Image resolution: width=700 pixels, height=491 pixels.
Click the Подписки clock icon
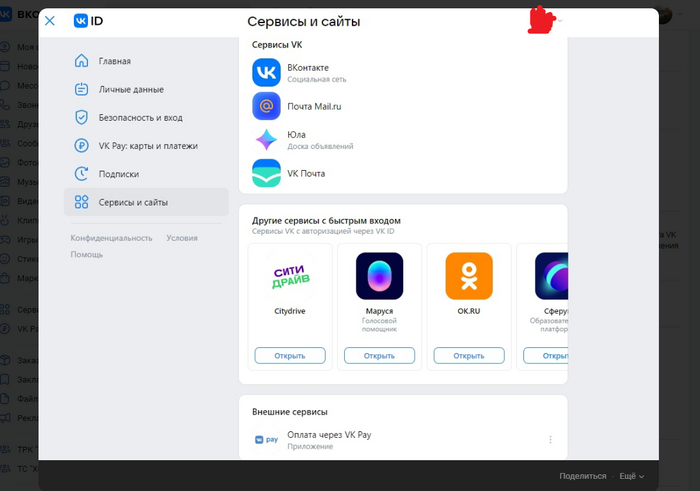coord(81,174)
